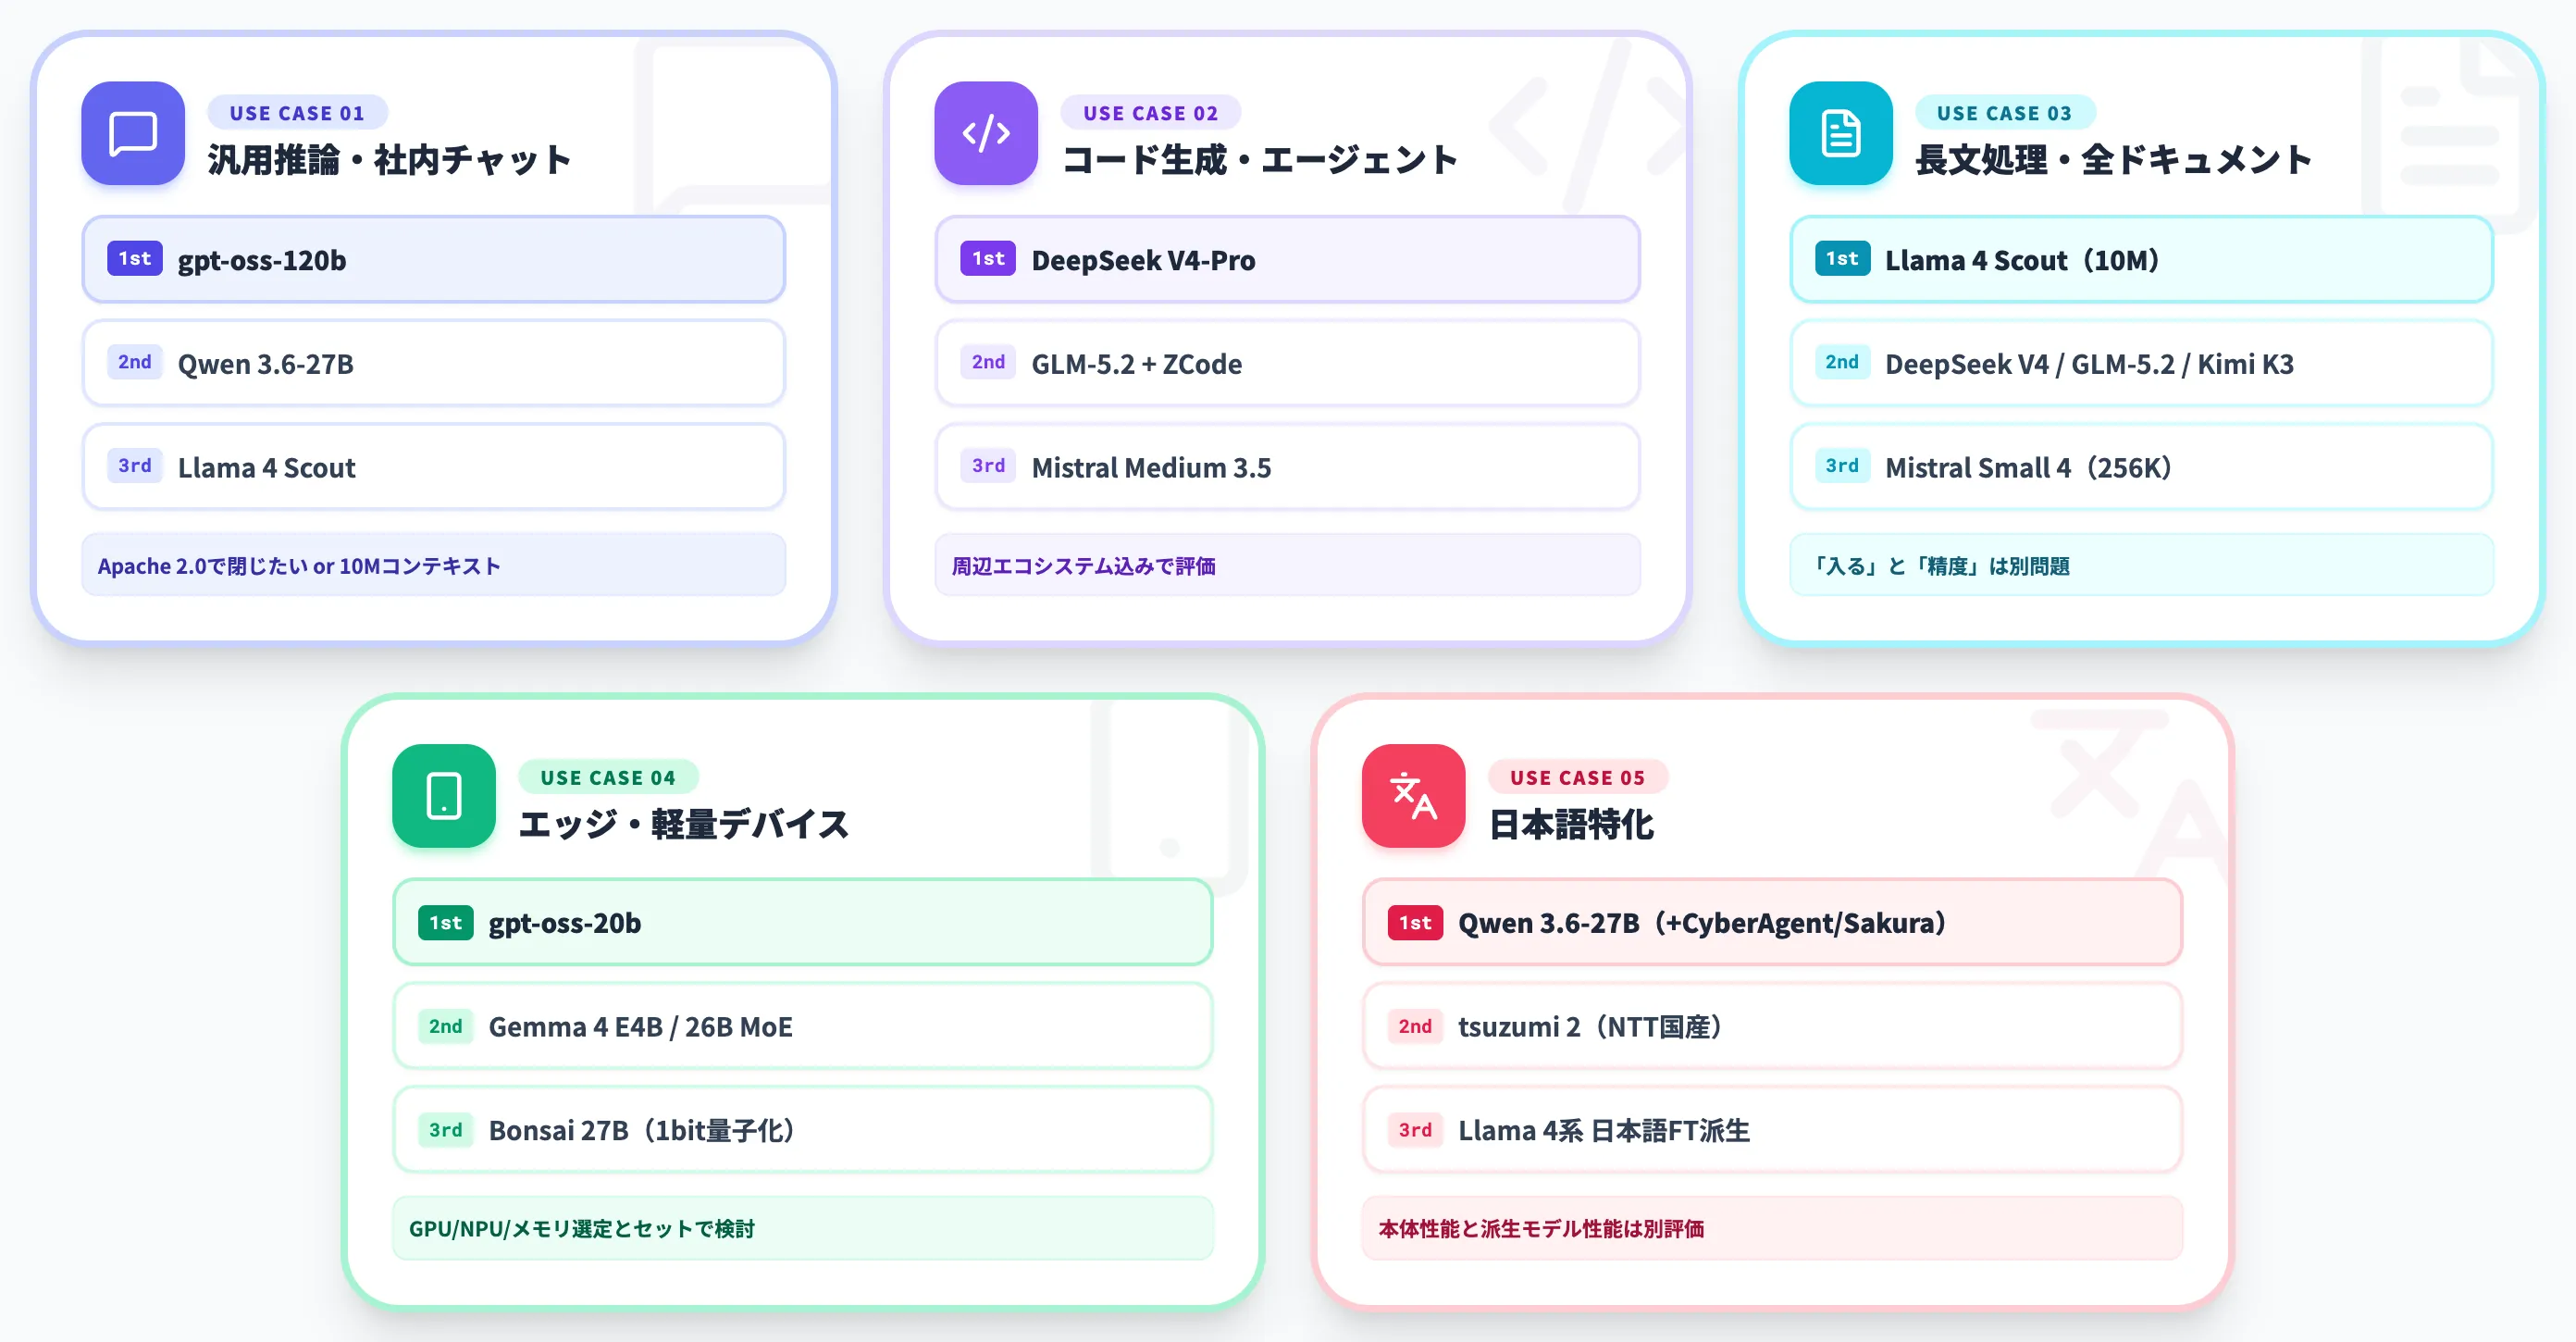The height and width of the screenshot is (1342, 2576).
Task: Select the USE CASE 03 badge
Action: (x=2004, y=113)
